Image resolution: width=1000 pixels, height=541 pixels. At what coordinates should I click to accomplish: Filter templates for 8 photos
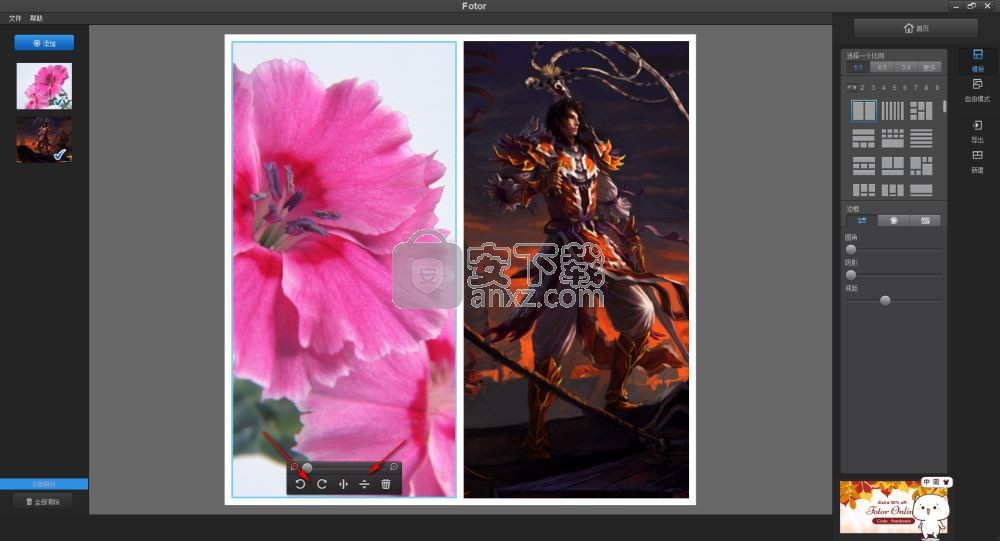(x=926, y=87)
